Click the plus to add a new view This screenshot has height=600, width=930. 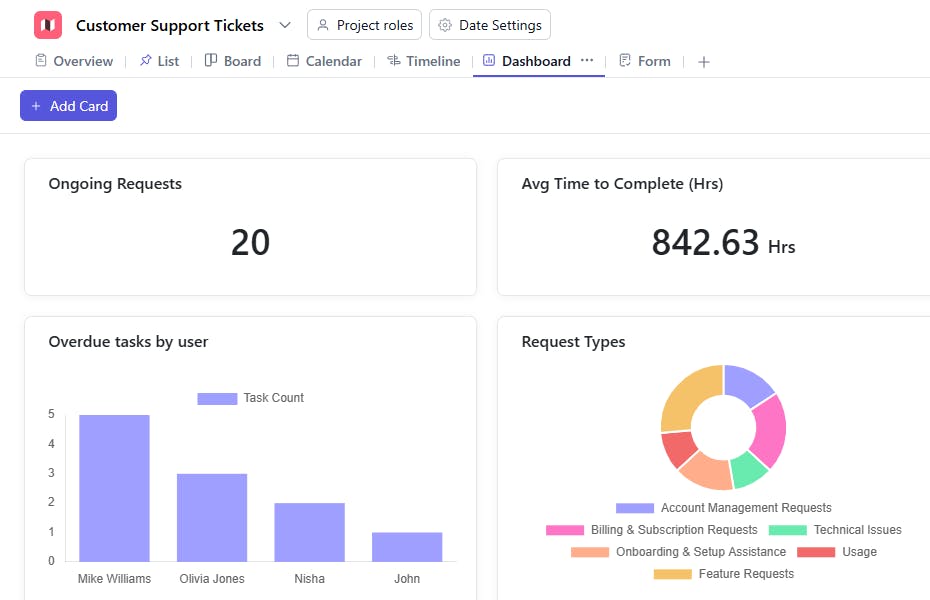click(x=703, y=61)
